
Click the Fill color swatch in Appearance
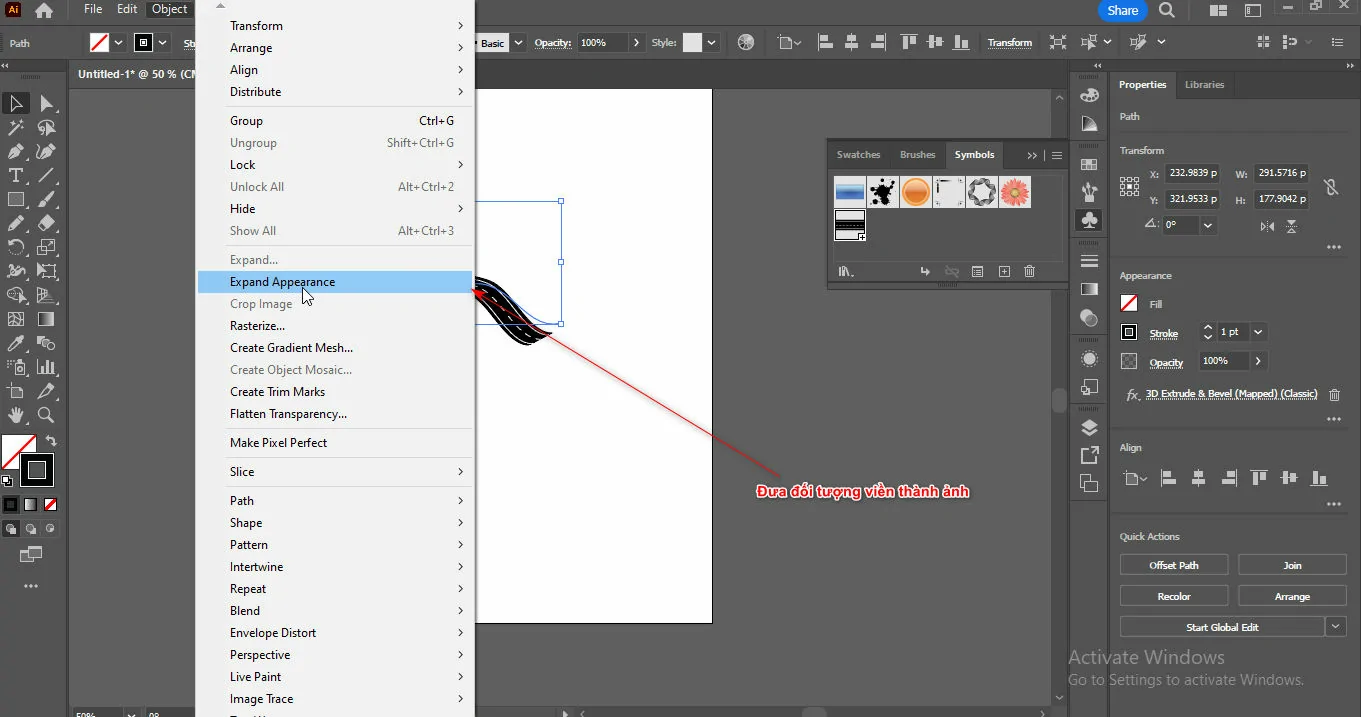coord(1129,304)
